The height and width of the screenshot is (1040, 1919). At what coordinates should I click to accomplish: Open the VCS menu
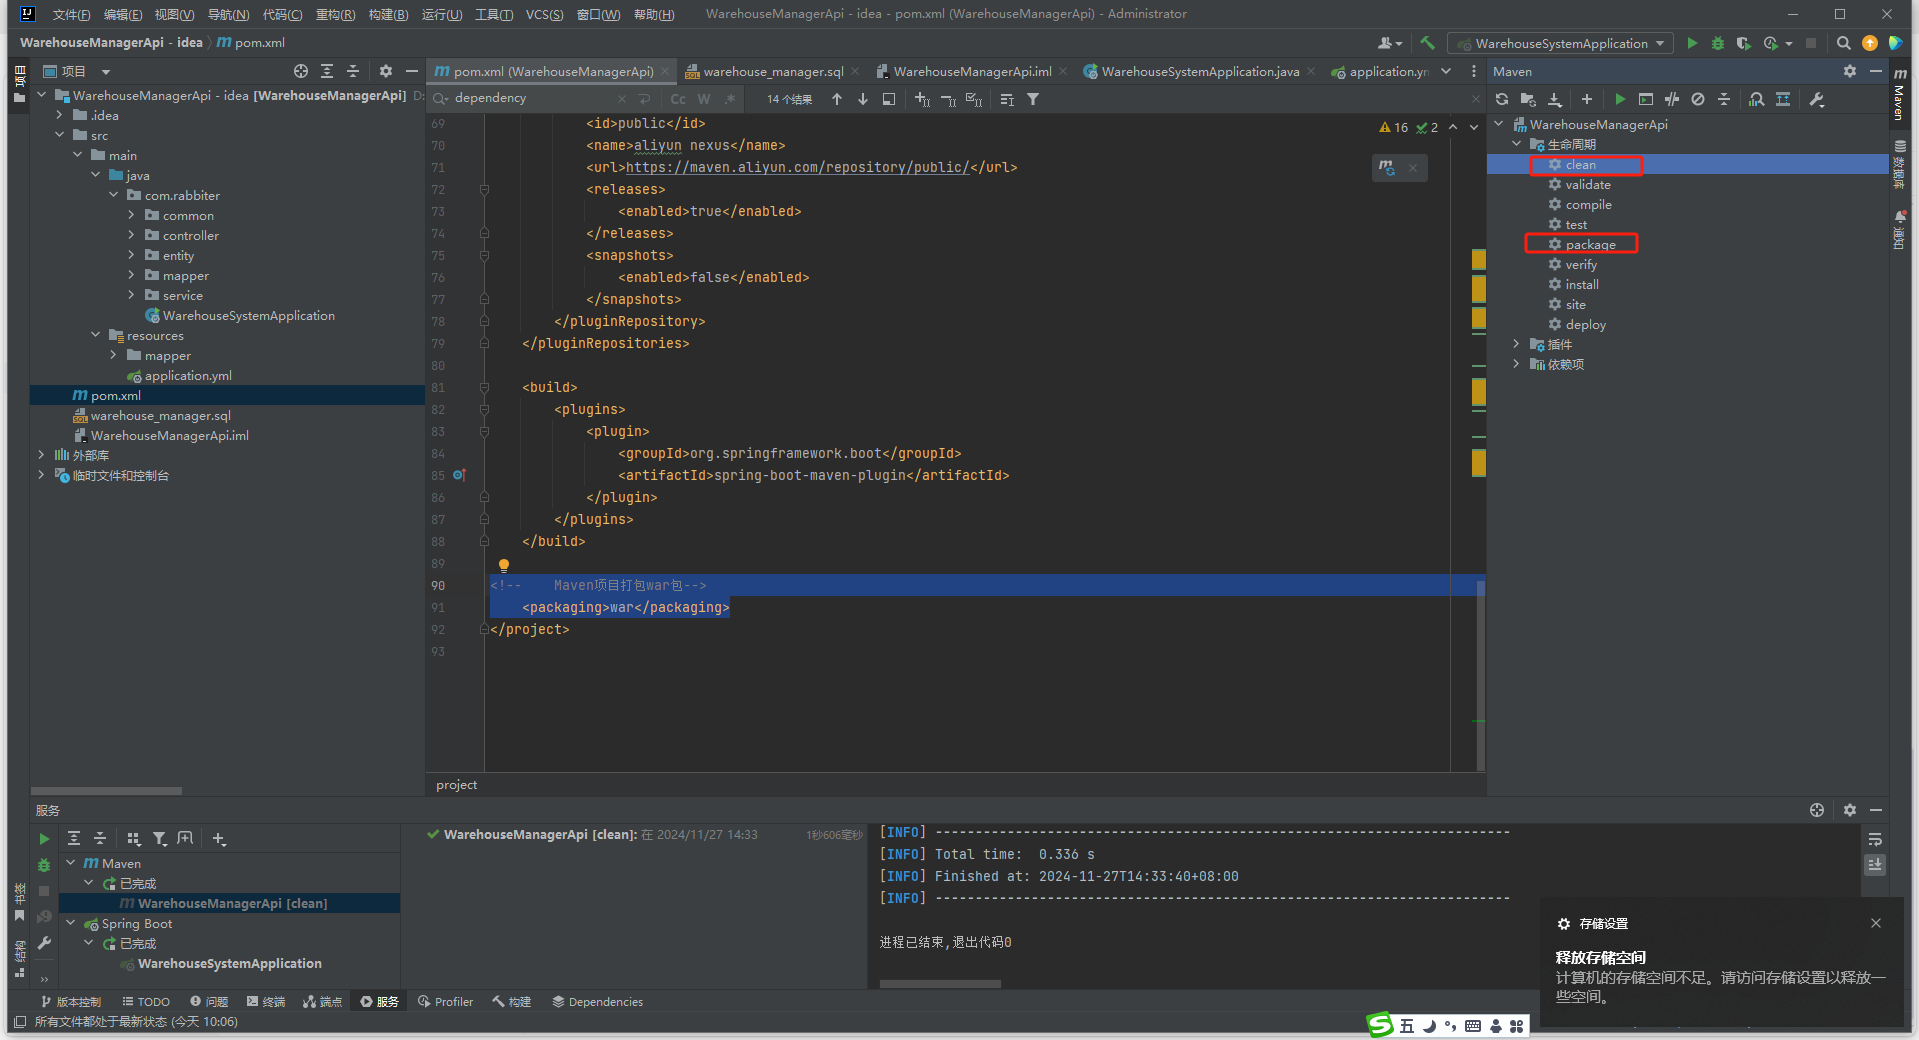click(544, 14)
